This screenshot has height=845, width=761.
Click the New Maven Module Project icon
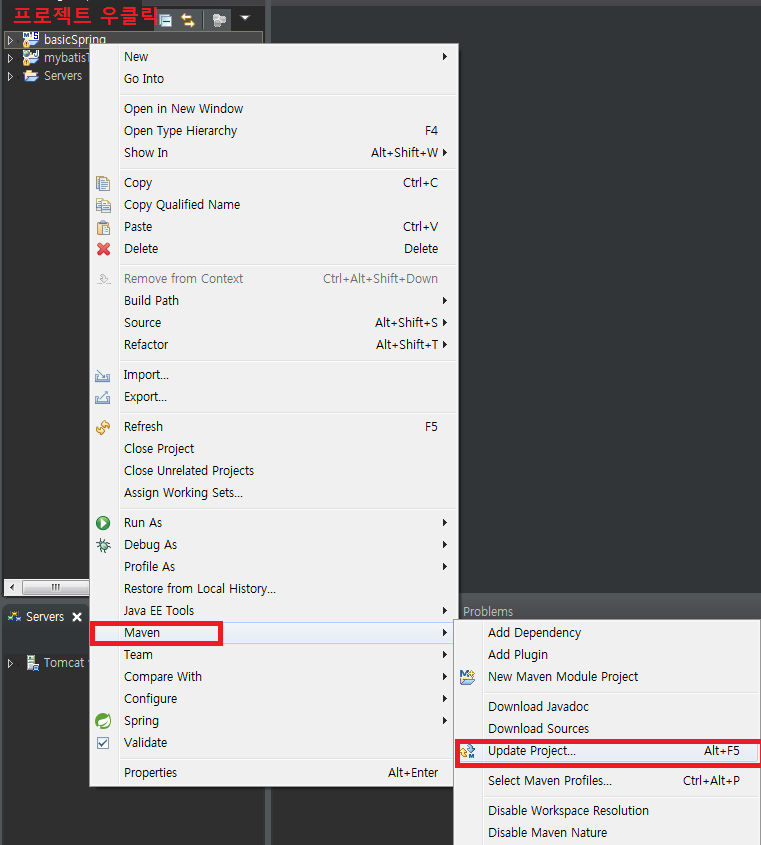click(467, 677)
